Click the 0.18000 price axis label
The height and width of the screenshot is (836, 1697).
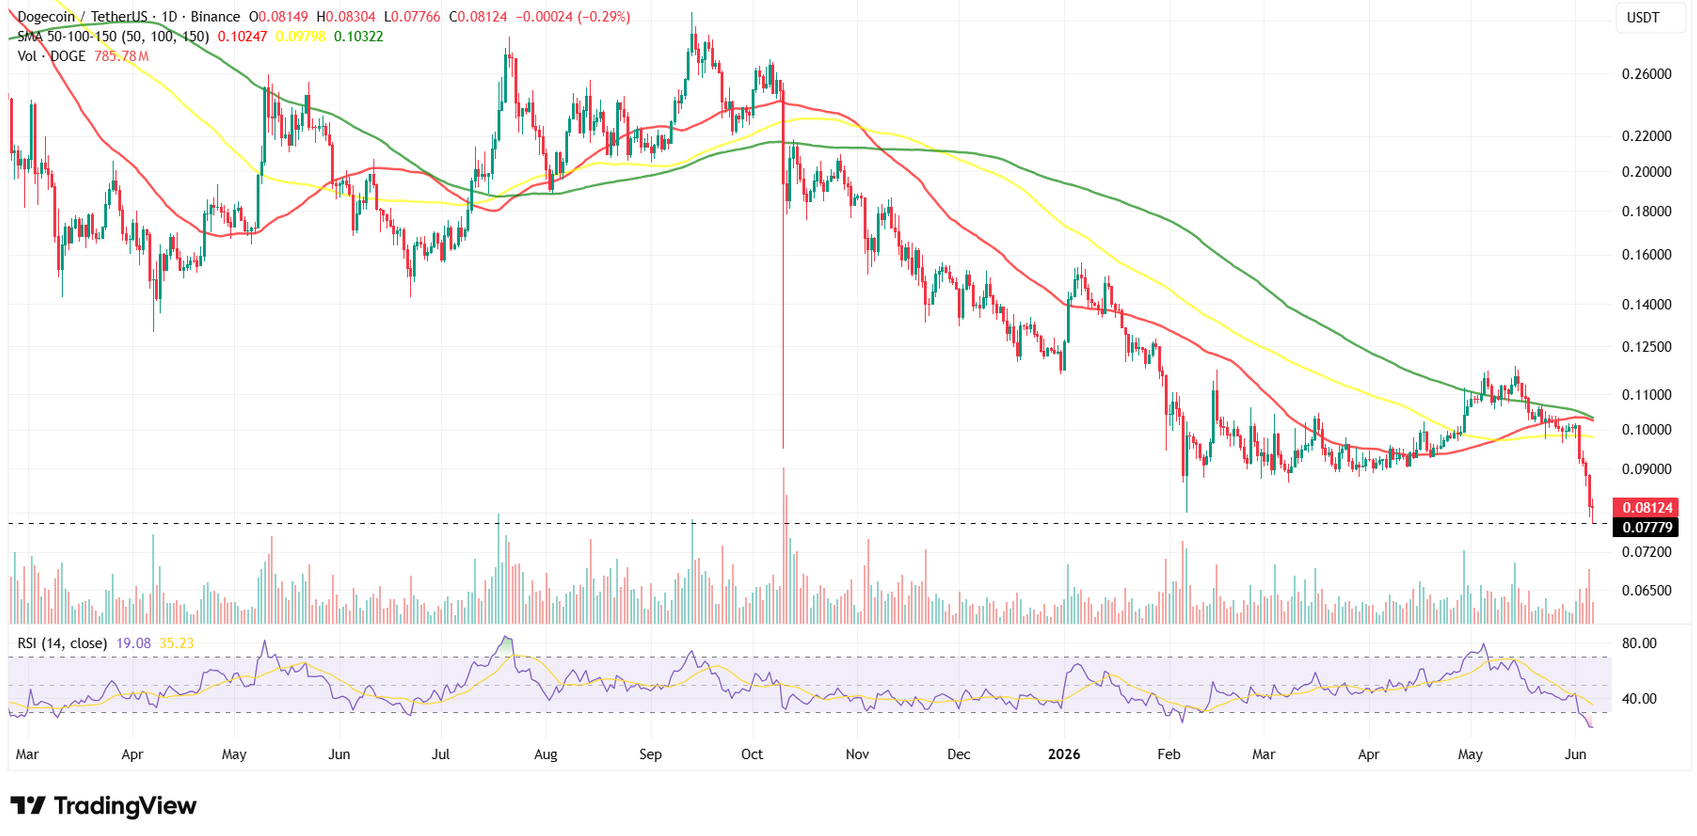tap(1647, 211)
